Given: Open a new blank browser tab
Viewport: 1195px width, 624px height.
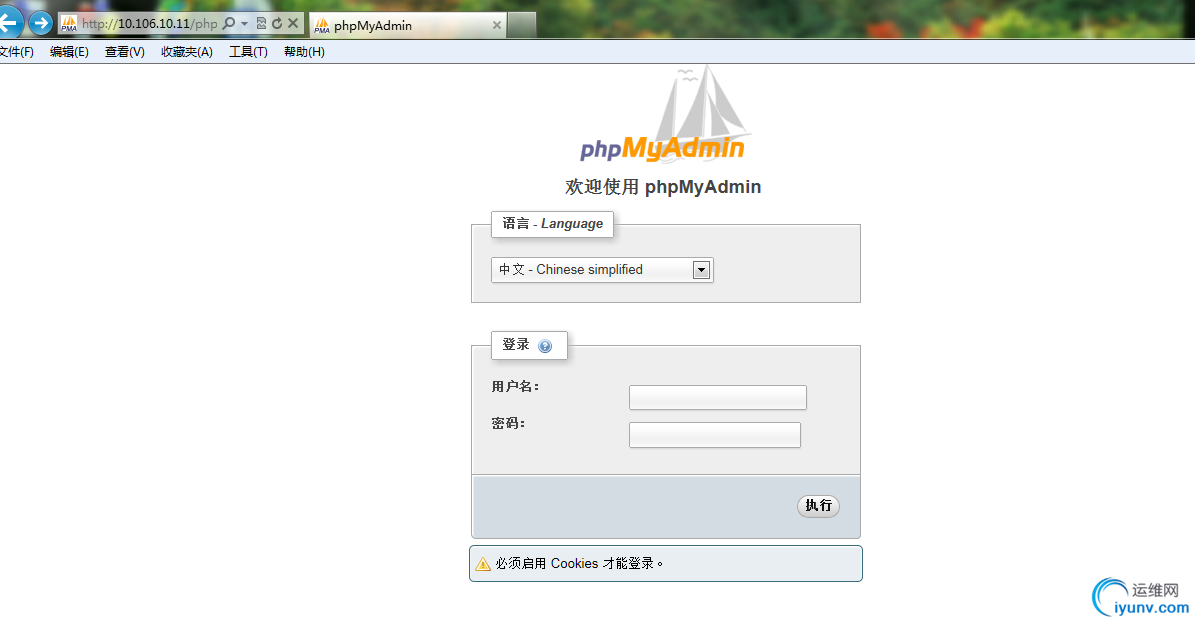Looking at the screenshot, I should click(x=522, y=25).
